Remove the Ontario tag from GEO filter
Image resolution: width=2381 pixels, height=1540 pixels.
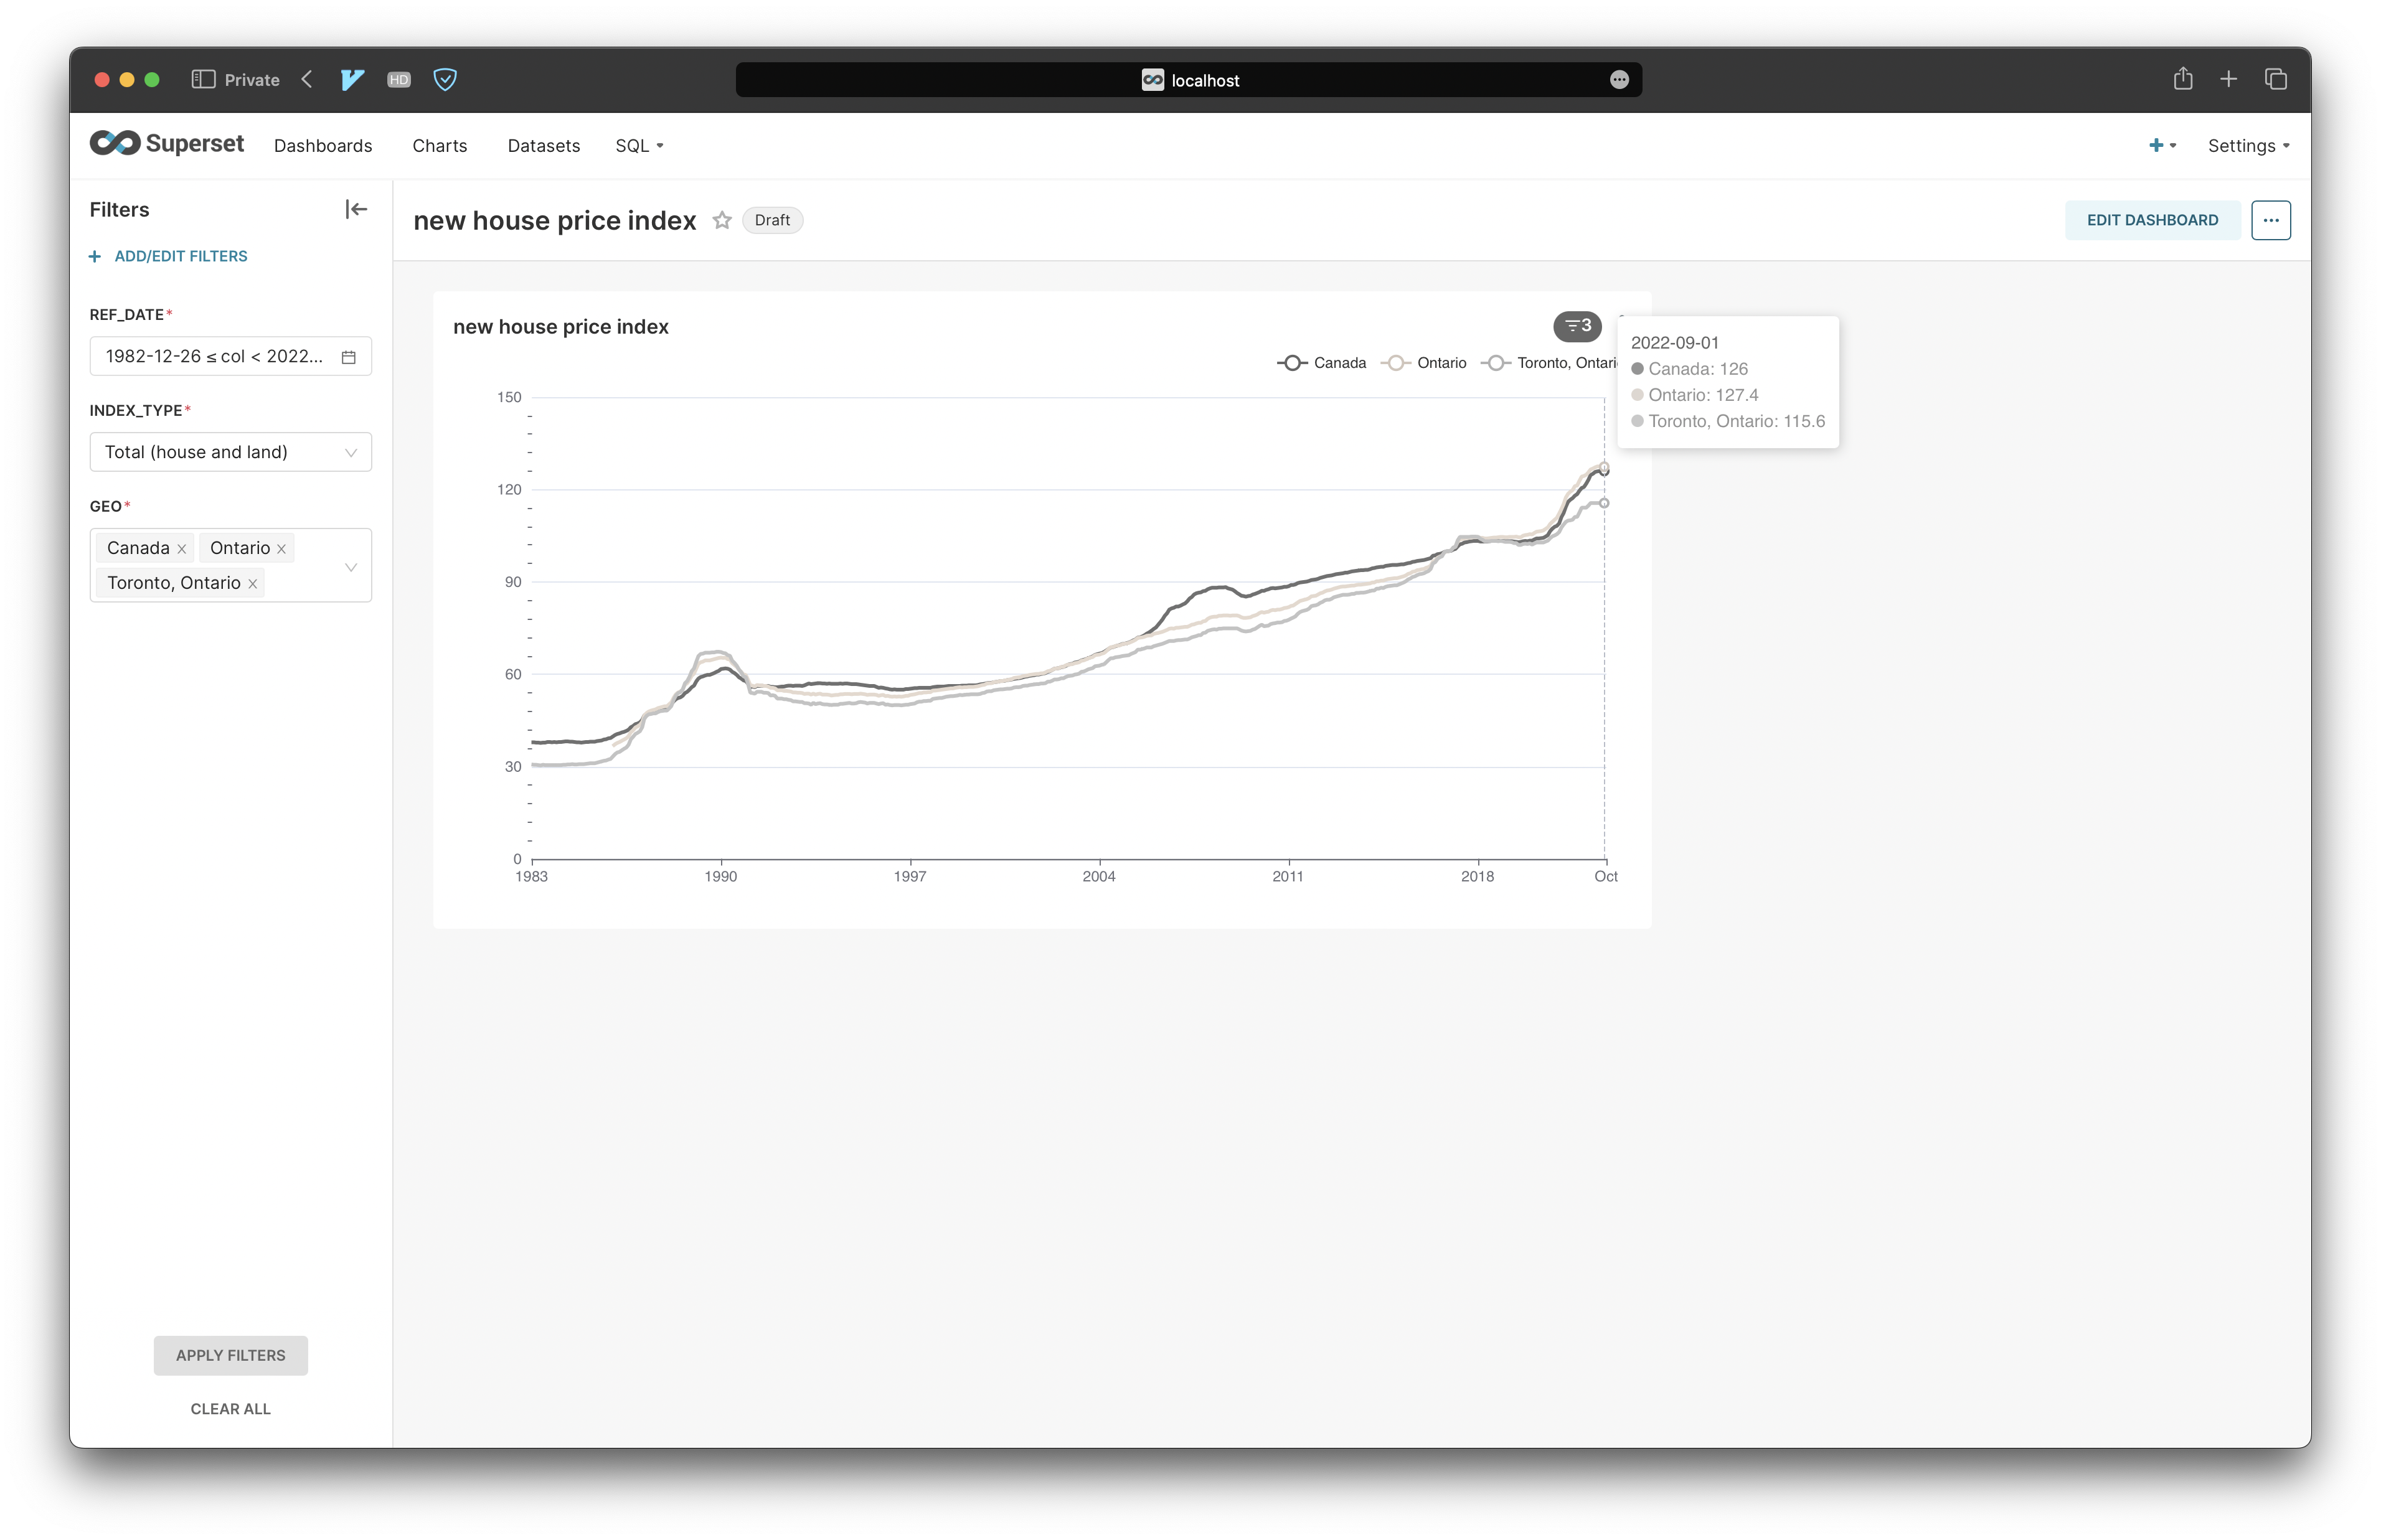(x=282, y=549)
